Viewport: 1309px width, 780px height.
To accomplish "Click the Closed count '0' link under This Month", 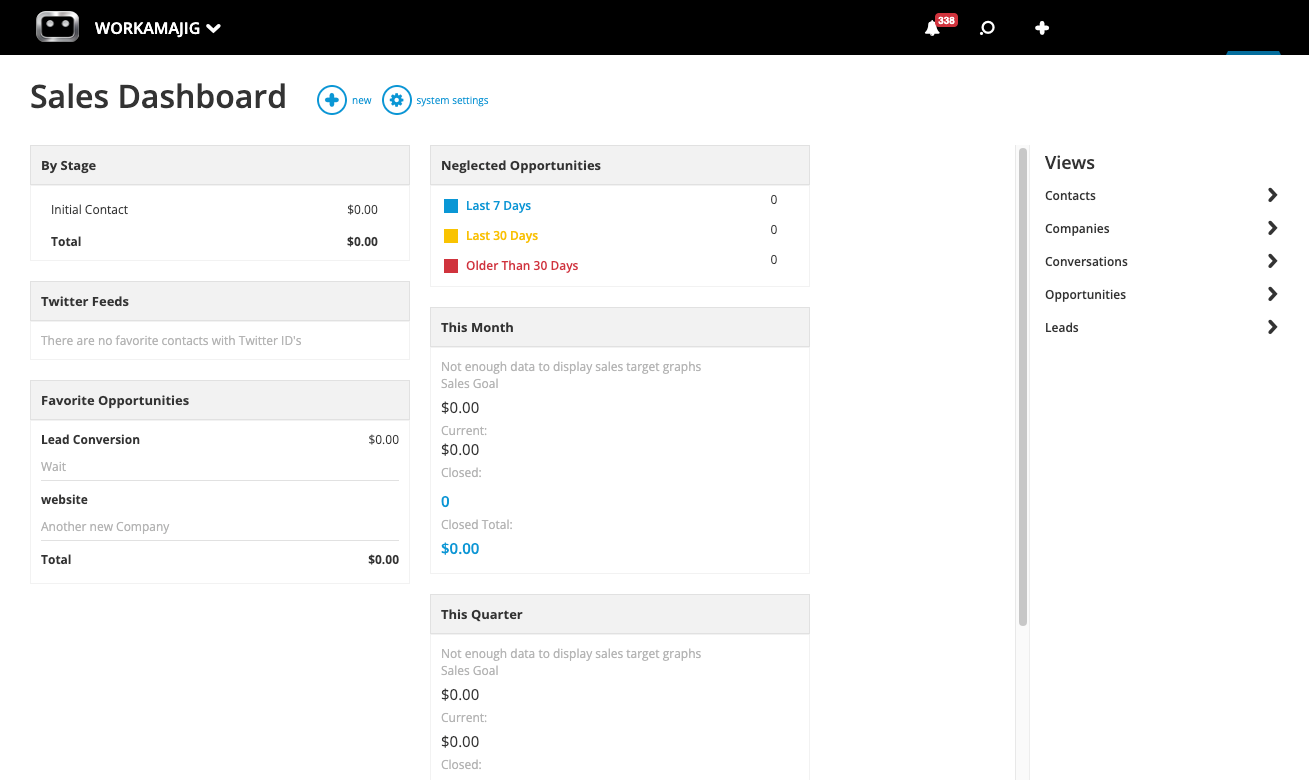I will point(445,500).
